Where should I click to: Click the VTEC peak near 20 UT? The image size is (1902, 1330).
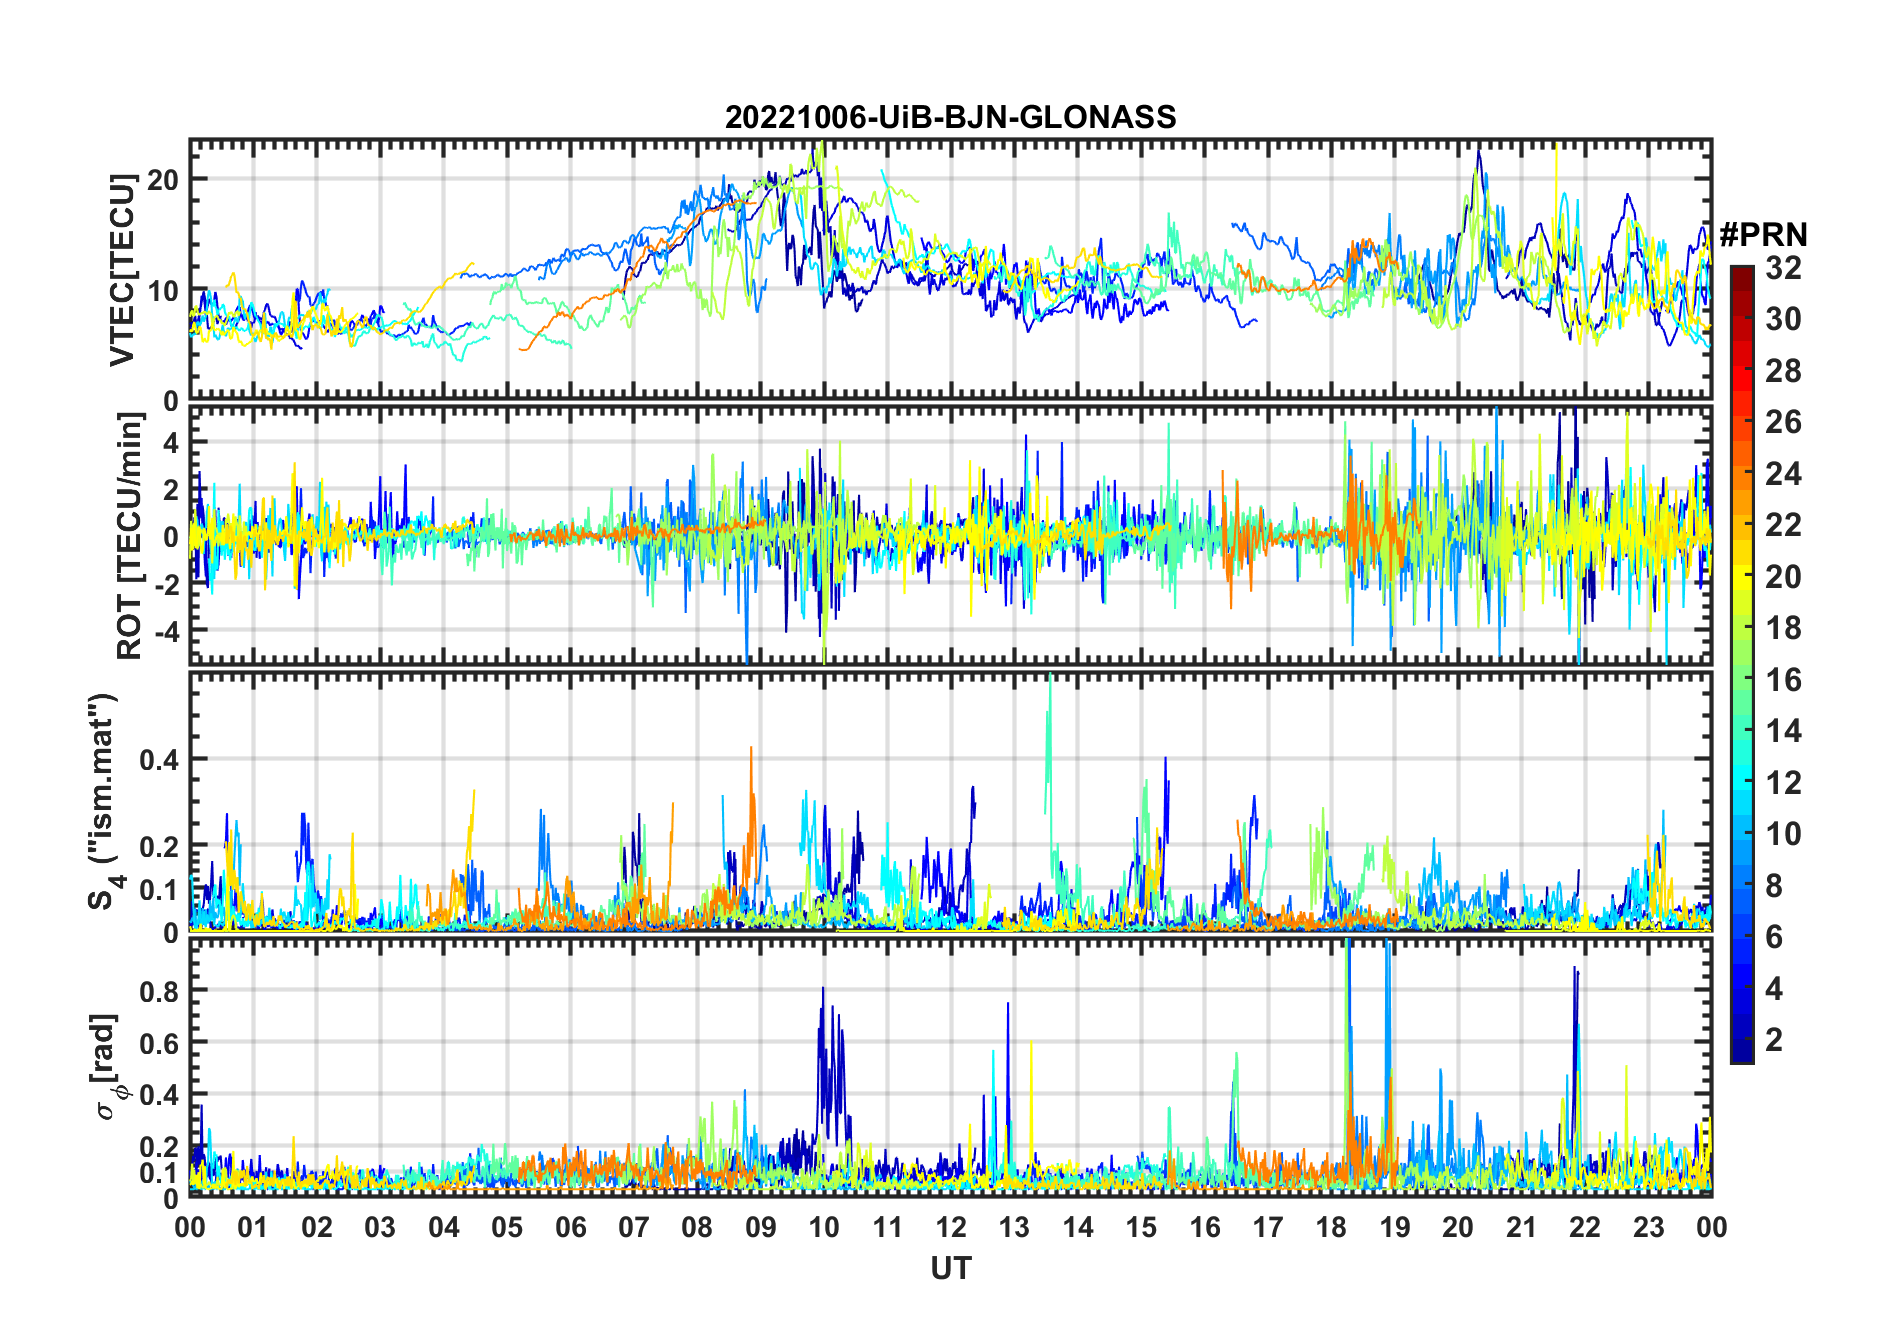tap(1479, 152)
